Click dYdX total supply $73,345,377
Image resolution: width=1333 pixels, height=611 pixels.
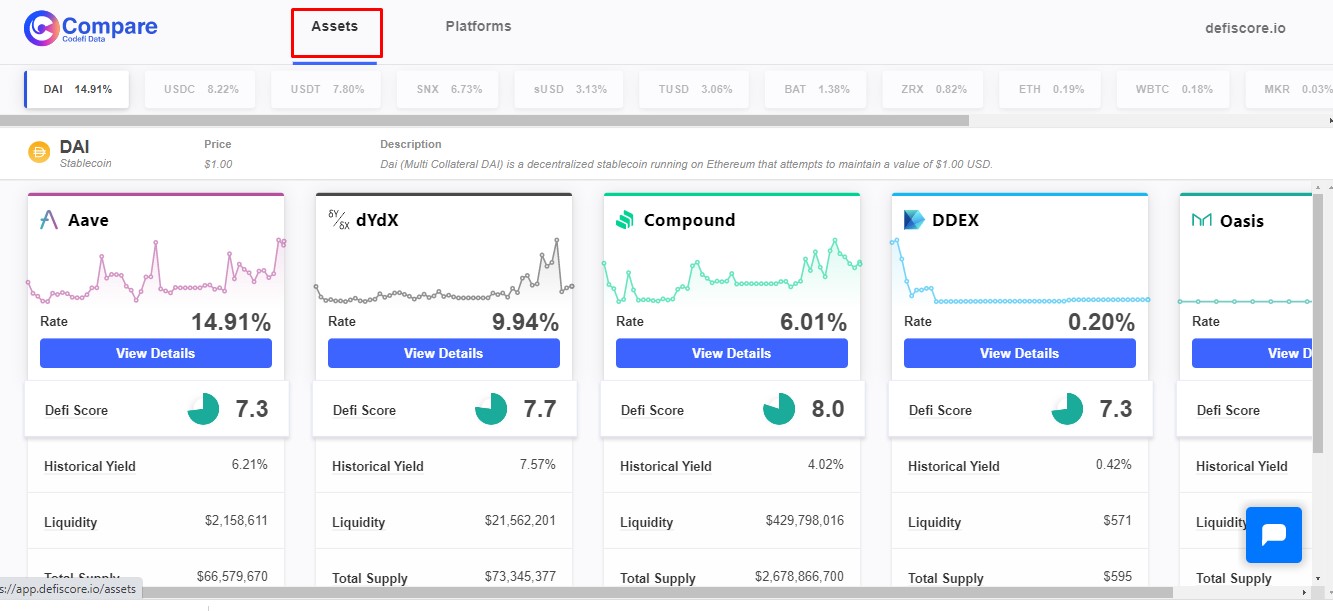(520, 576)
